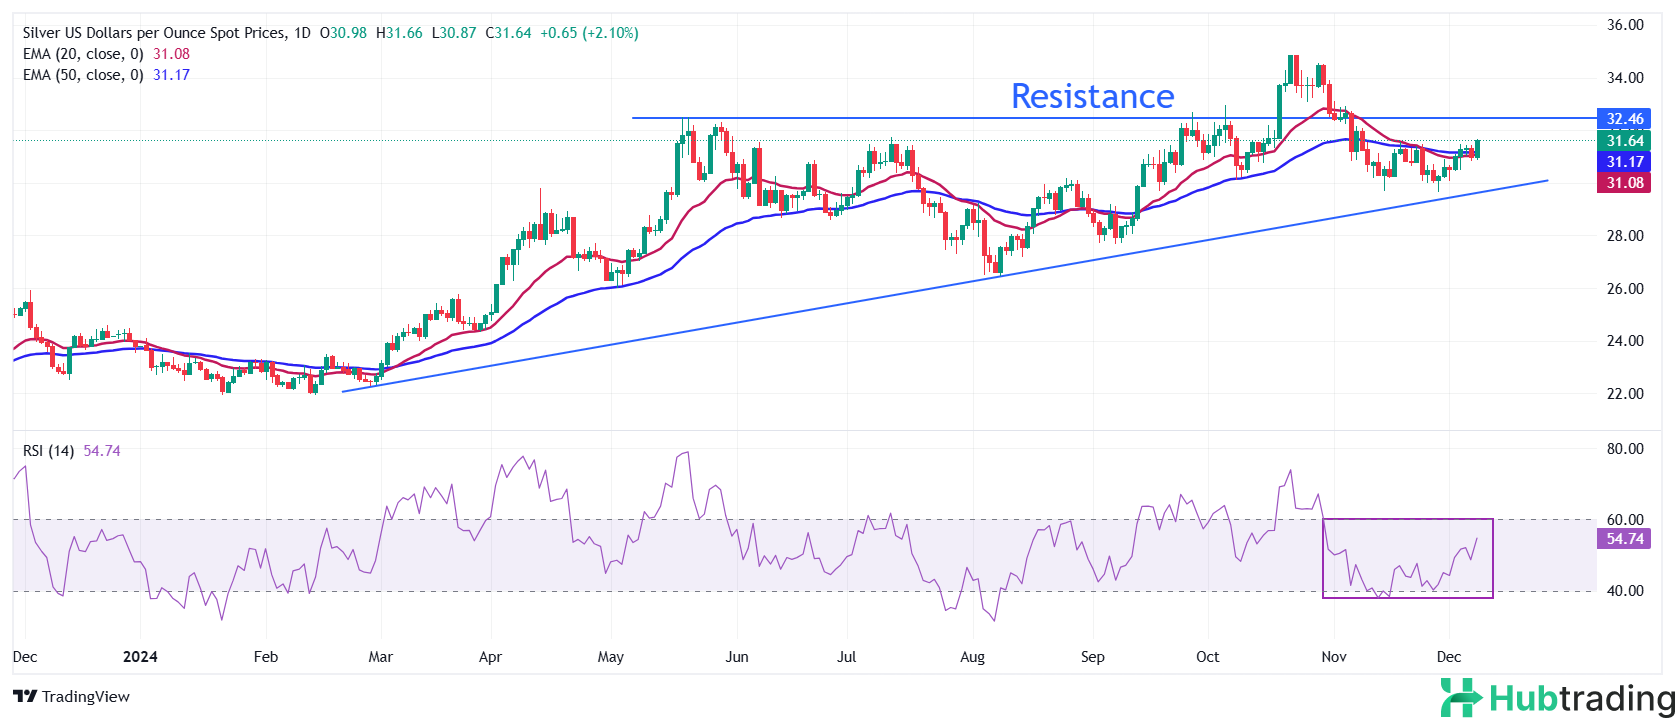Click the purple 54.74 RSI value tag
The width and height of the screenshot is (1675, 718).
click(x=1624, y=539)
